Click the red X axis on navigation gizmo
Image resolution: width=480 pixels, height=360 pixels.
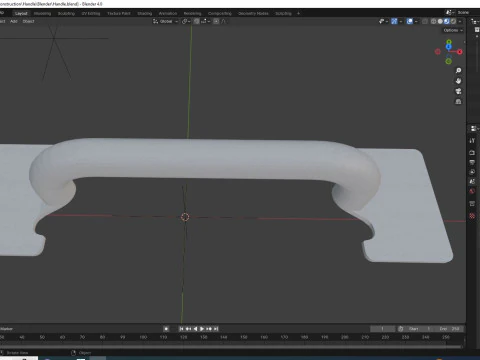point(460,52)
